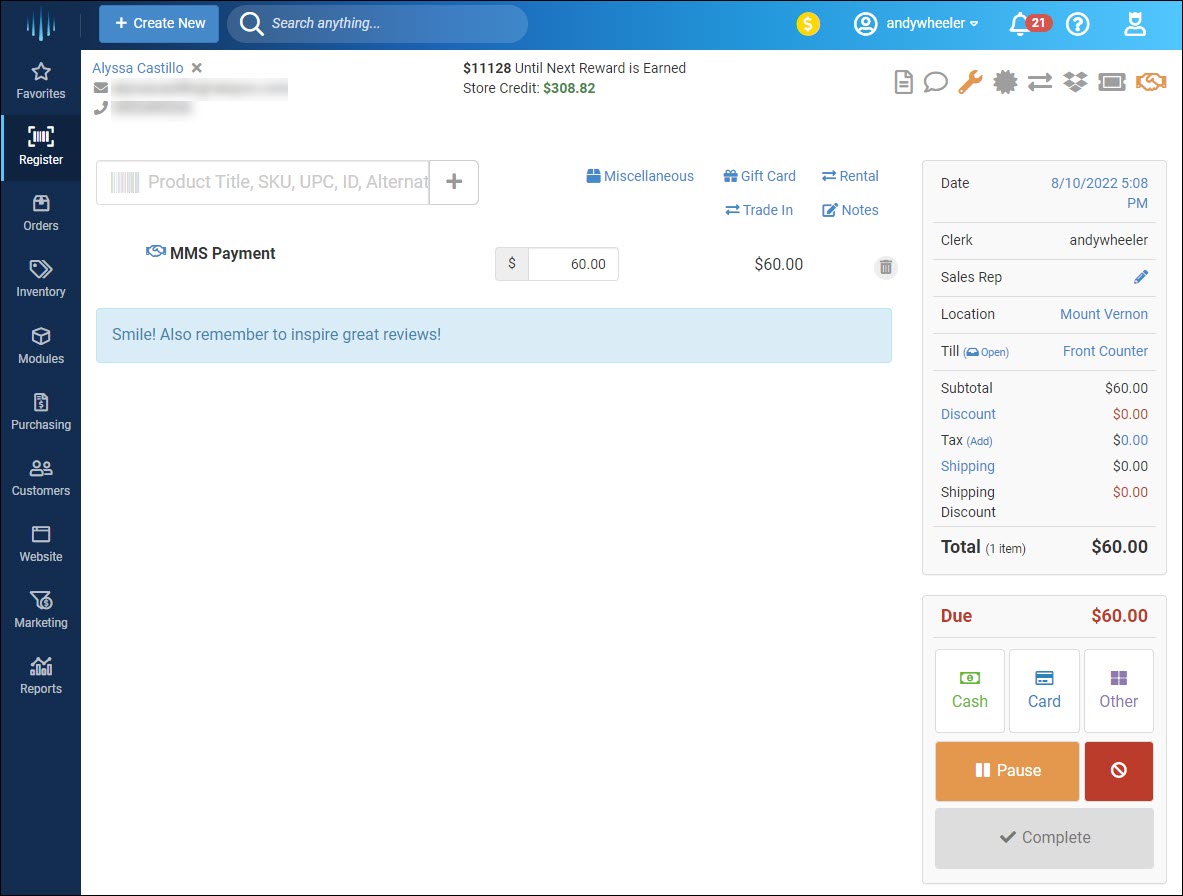This screenshot has width=1183, height=896.
Task: Open Notes for the sale
Action: (x=850, y=210)
